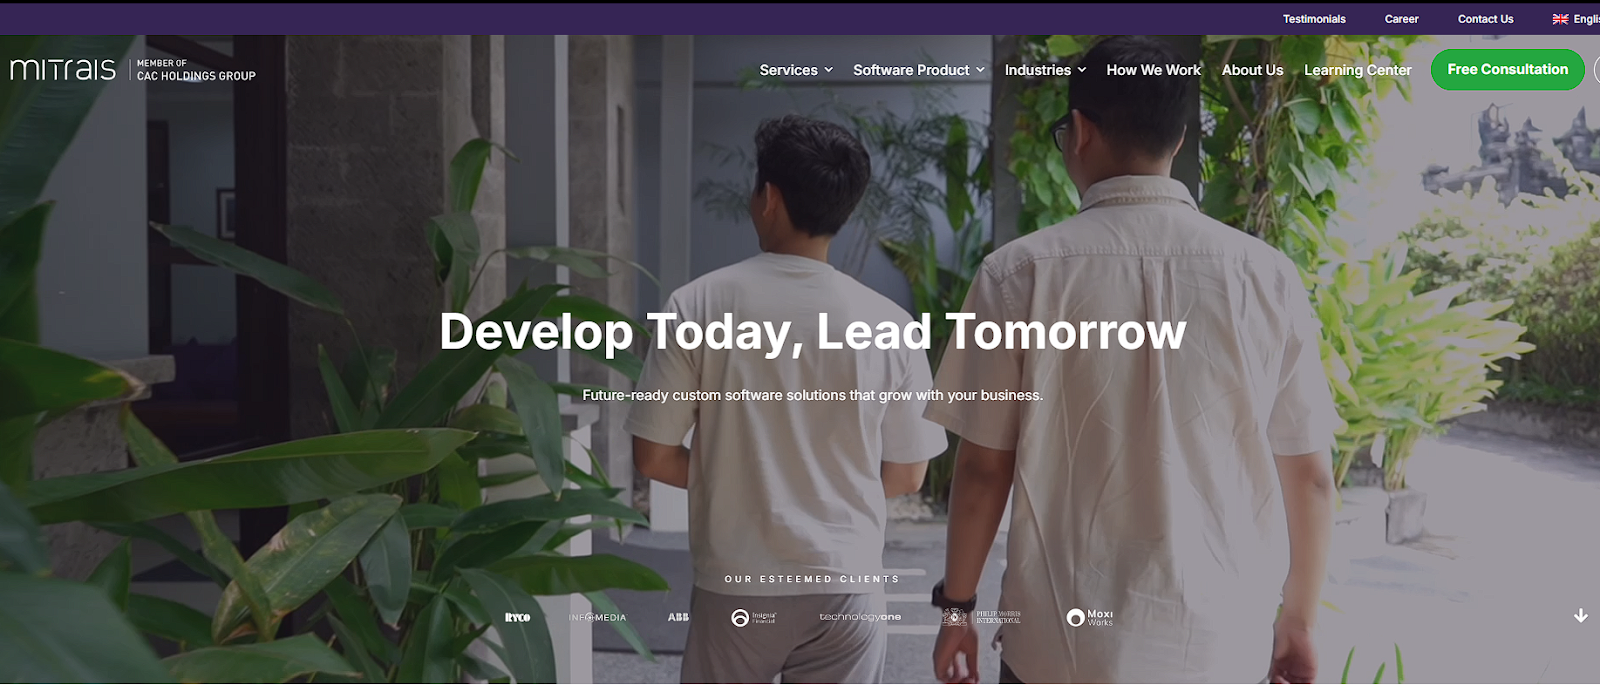Expand the Services dropdown menu
Viewport: 1600px width, 685px height.
(x=796, y=70)
